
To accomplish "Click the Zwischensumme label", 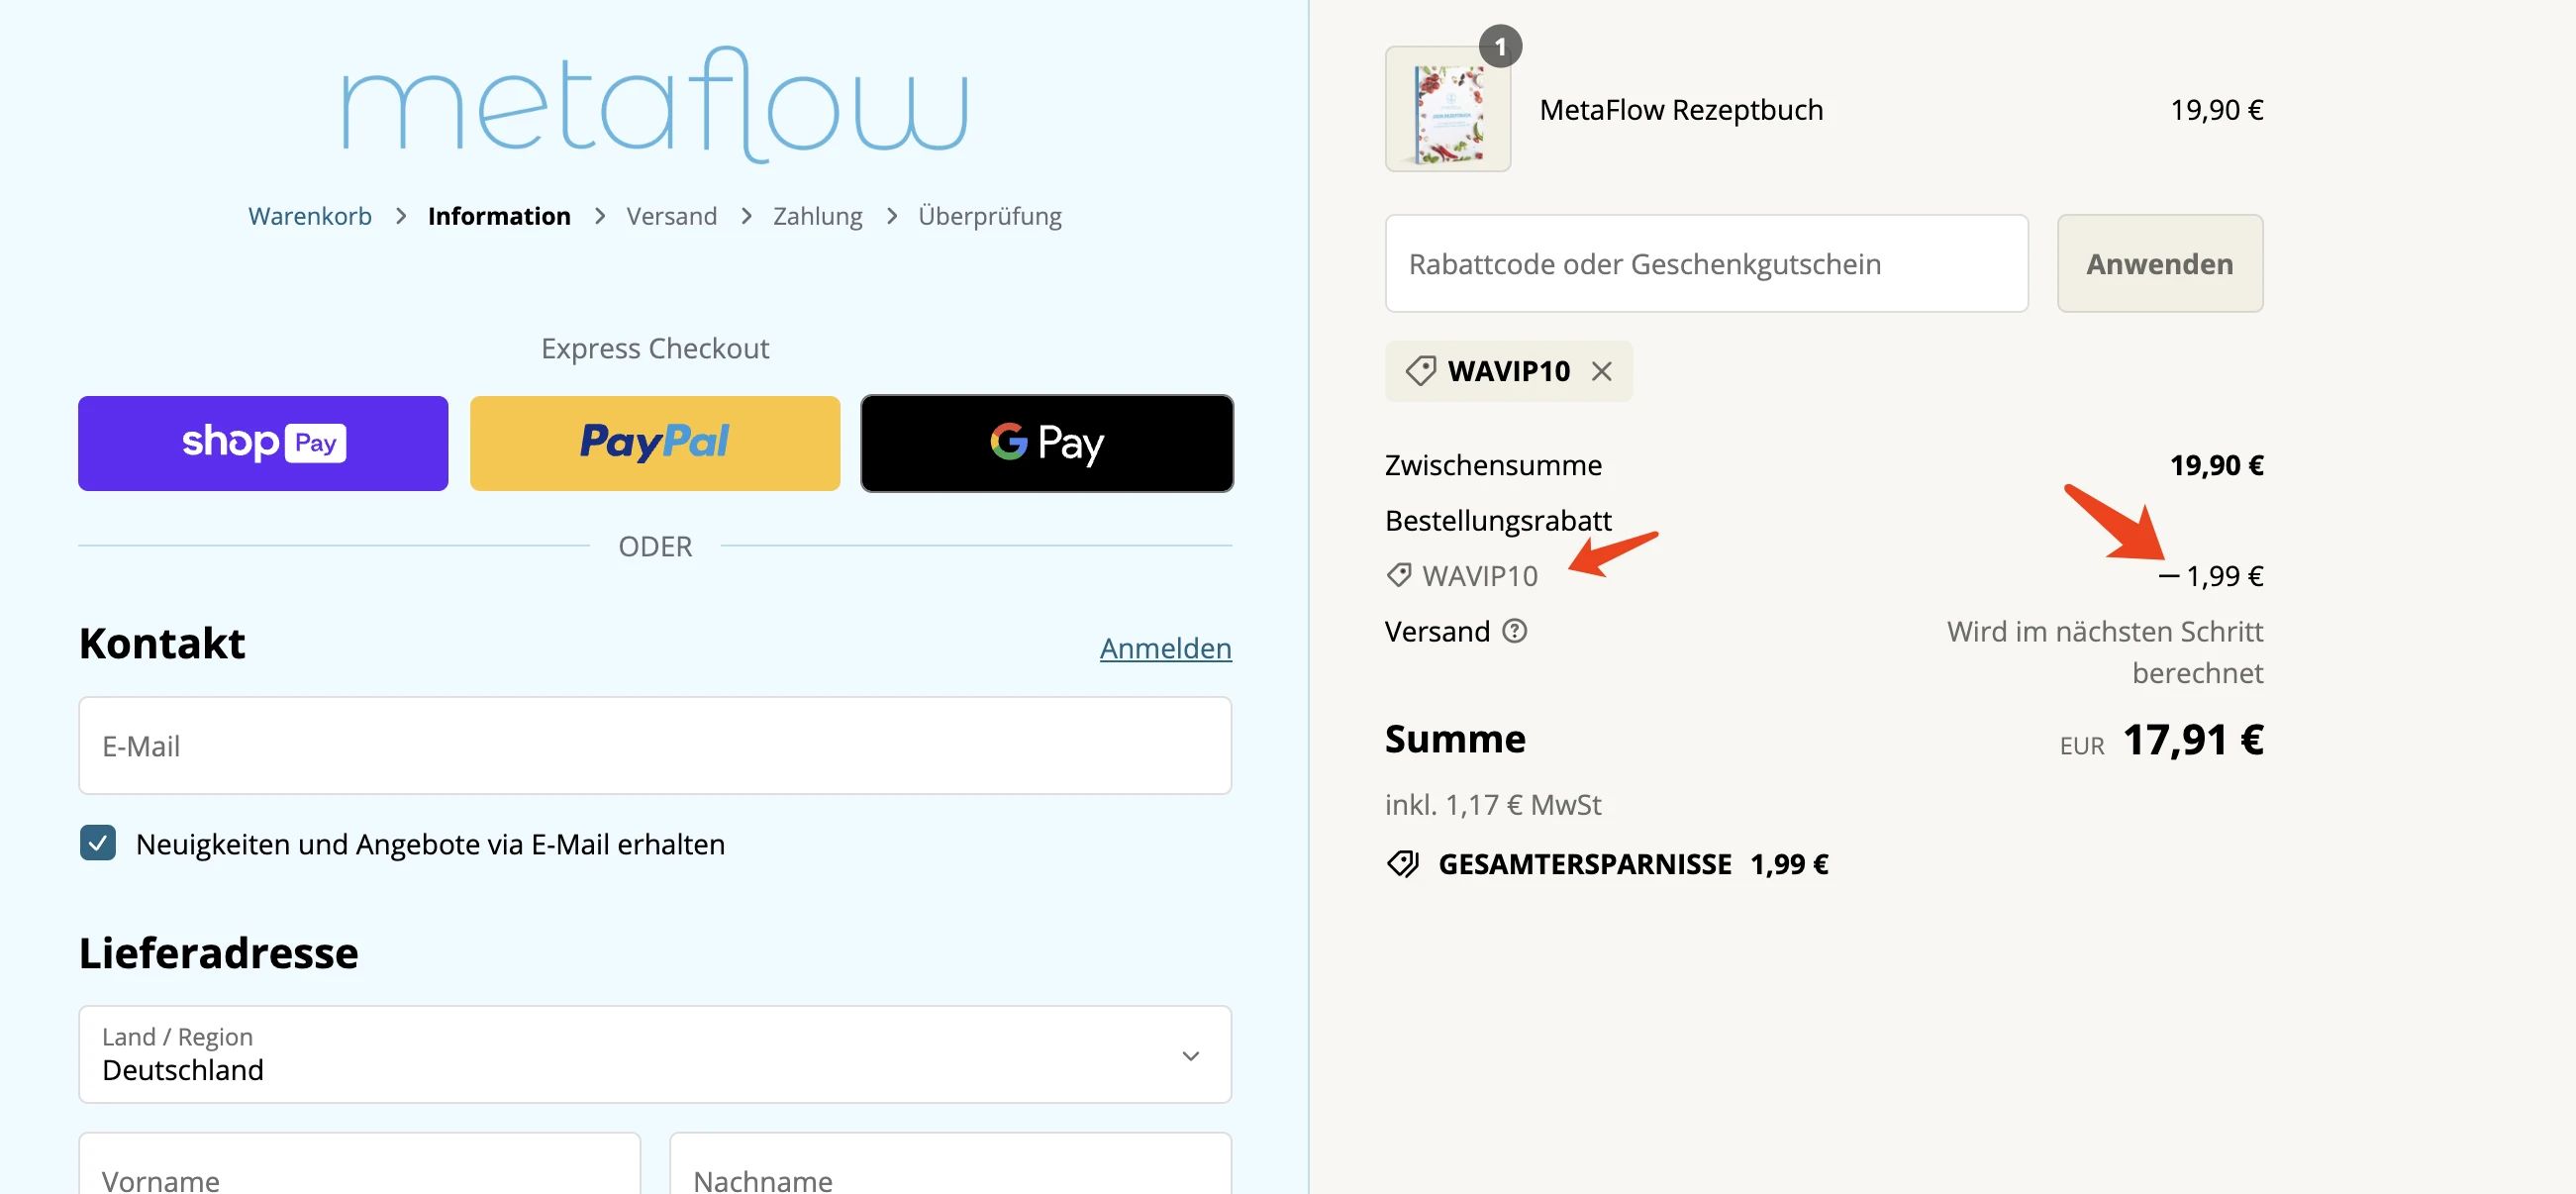I will (x=1493, y=465).
